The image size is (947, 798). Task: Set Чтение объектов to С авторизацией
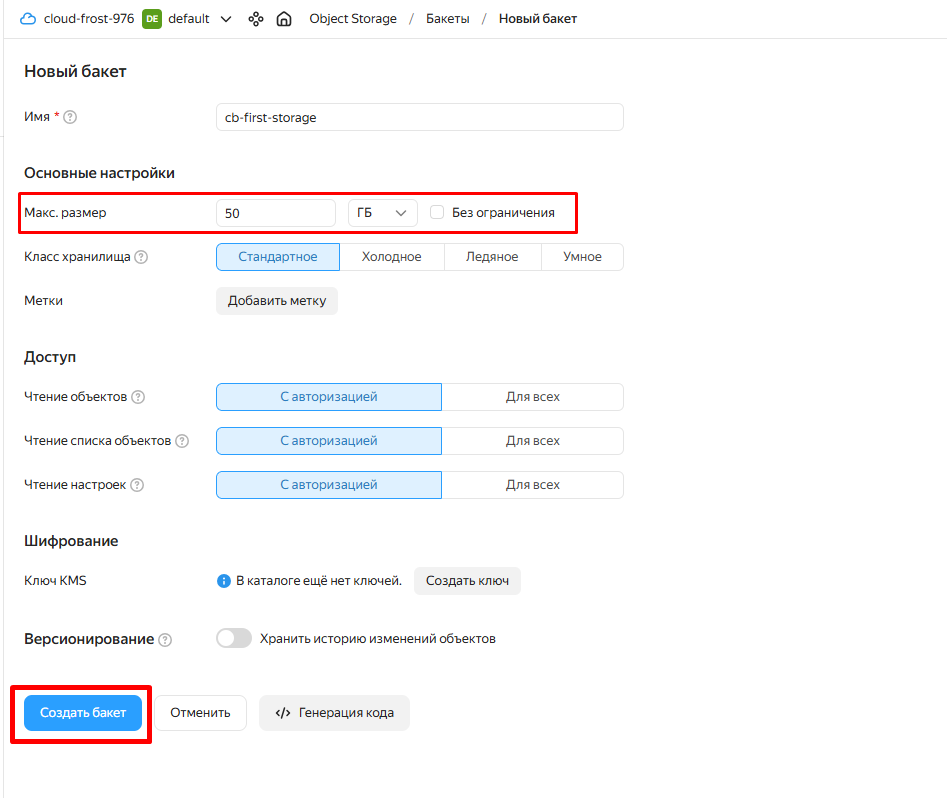(x=329, y=397)
